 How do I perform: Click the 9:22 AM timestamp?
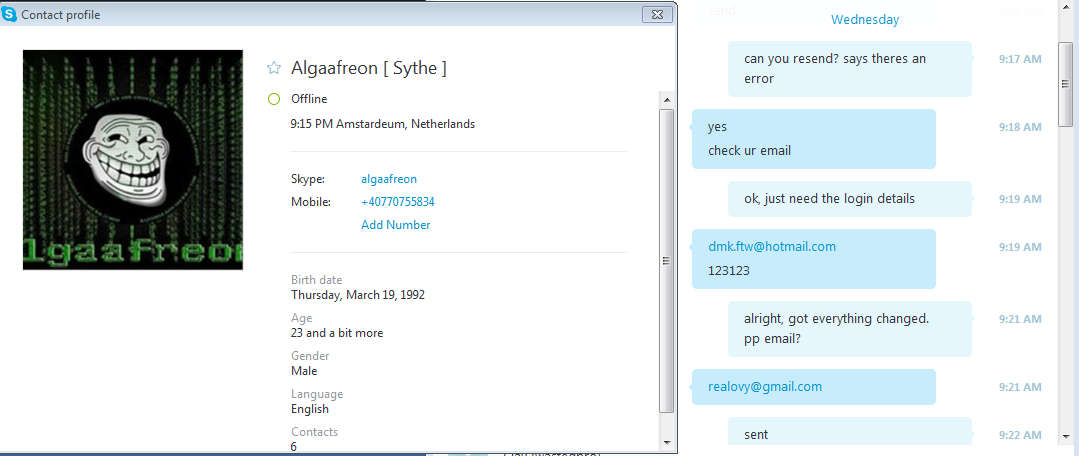1020,435
